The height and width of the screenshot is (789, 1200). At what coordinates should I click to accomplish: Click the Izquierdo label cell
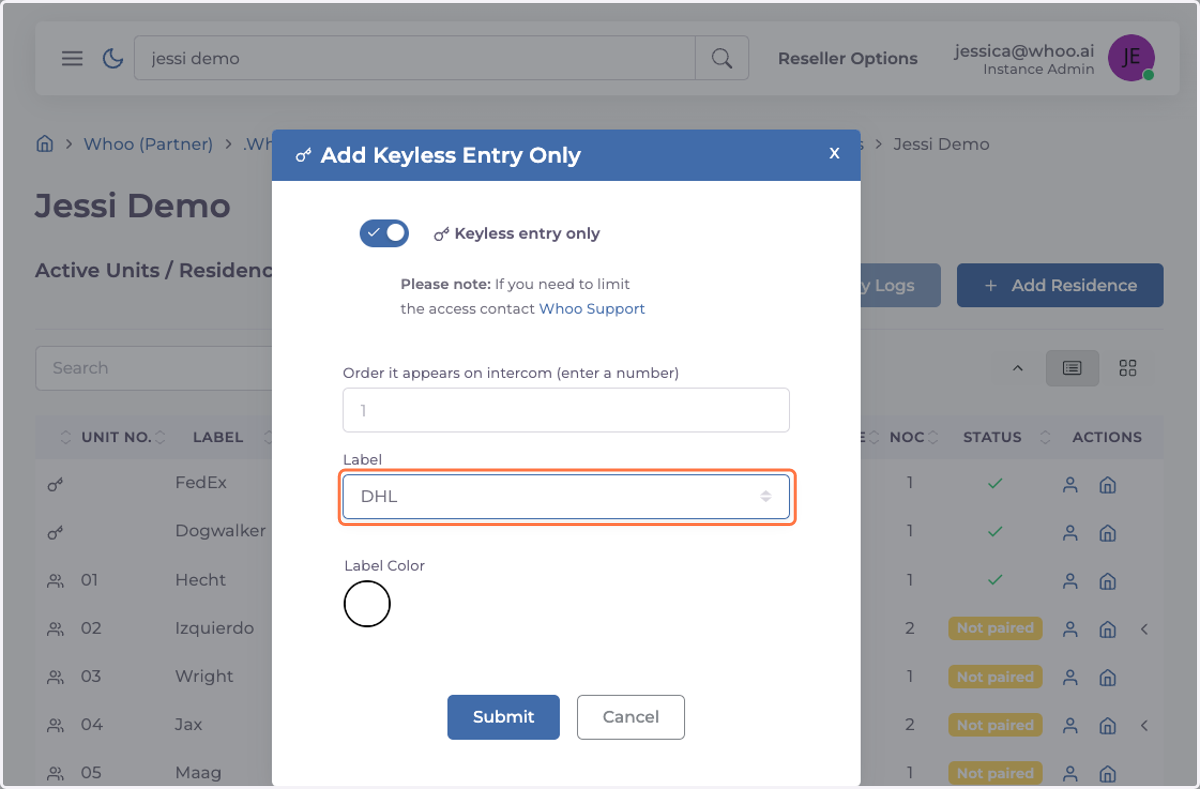(215, 628)
